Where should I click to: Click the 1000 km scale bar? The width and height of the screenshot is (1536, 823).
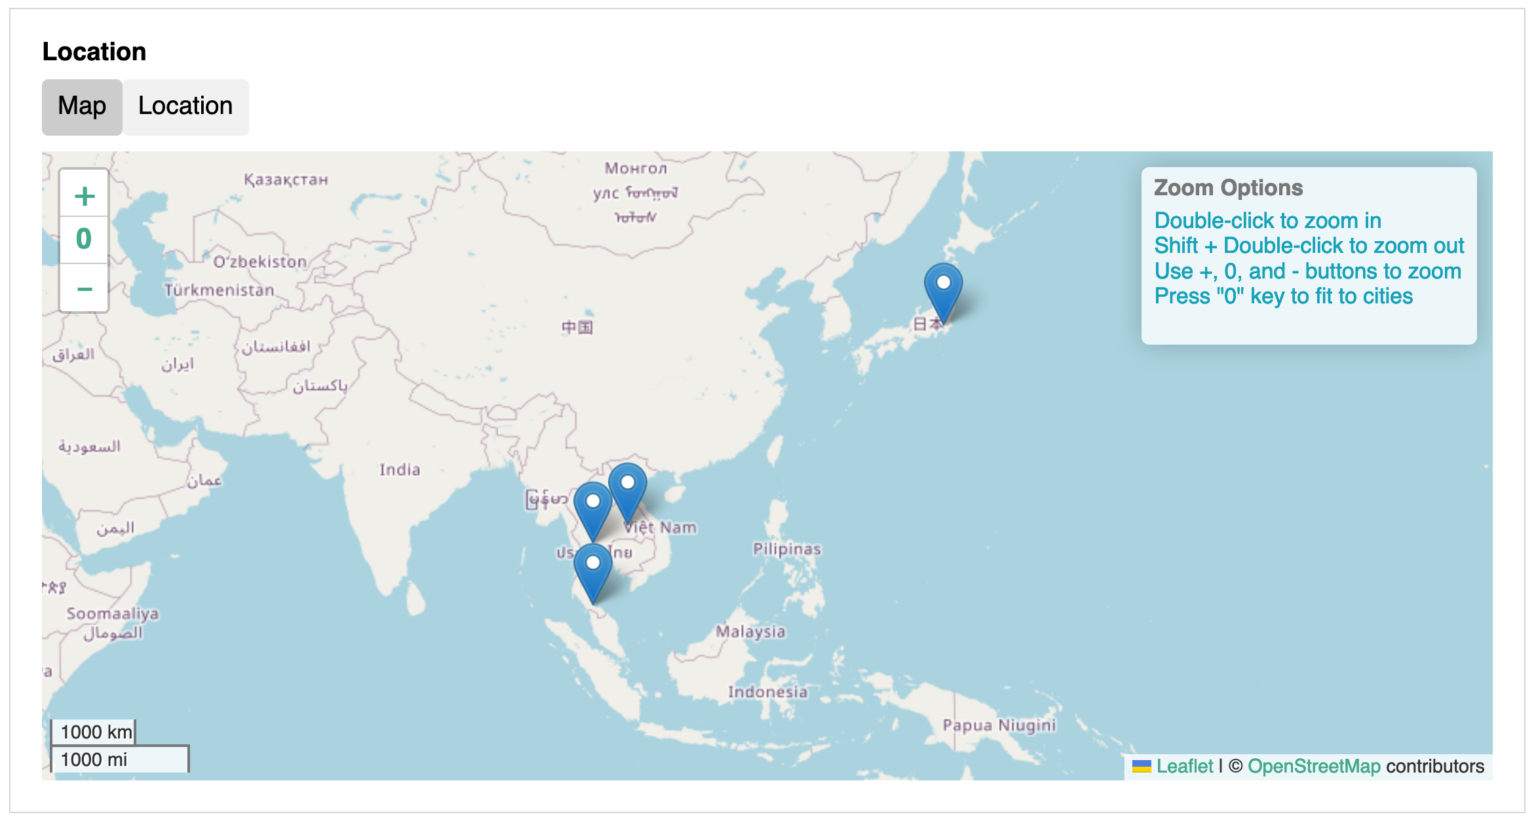pyautogui.click(x=94, y=732)
